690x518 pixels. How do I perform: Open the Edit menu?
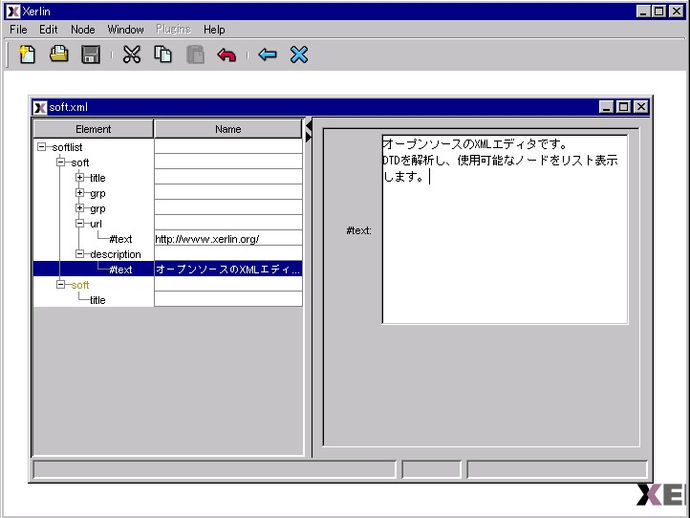(x=48, y=29)
